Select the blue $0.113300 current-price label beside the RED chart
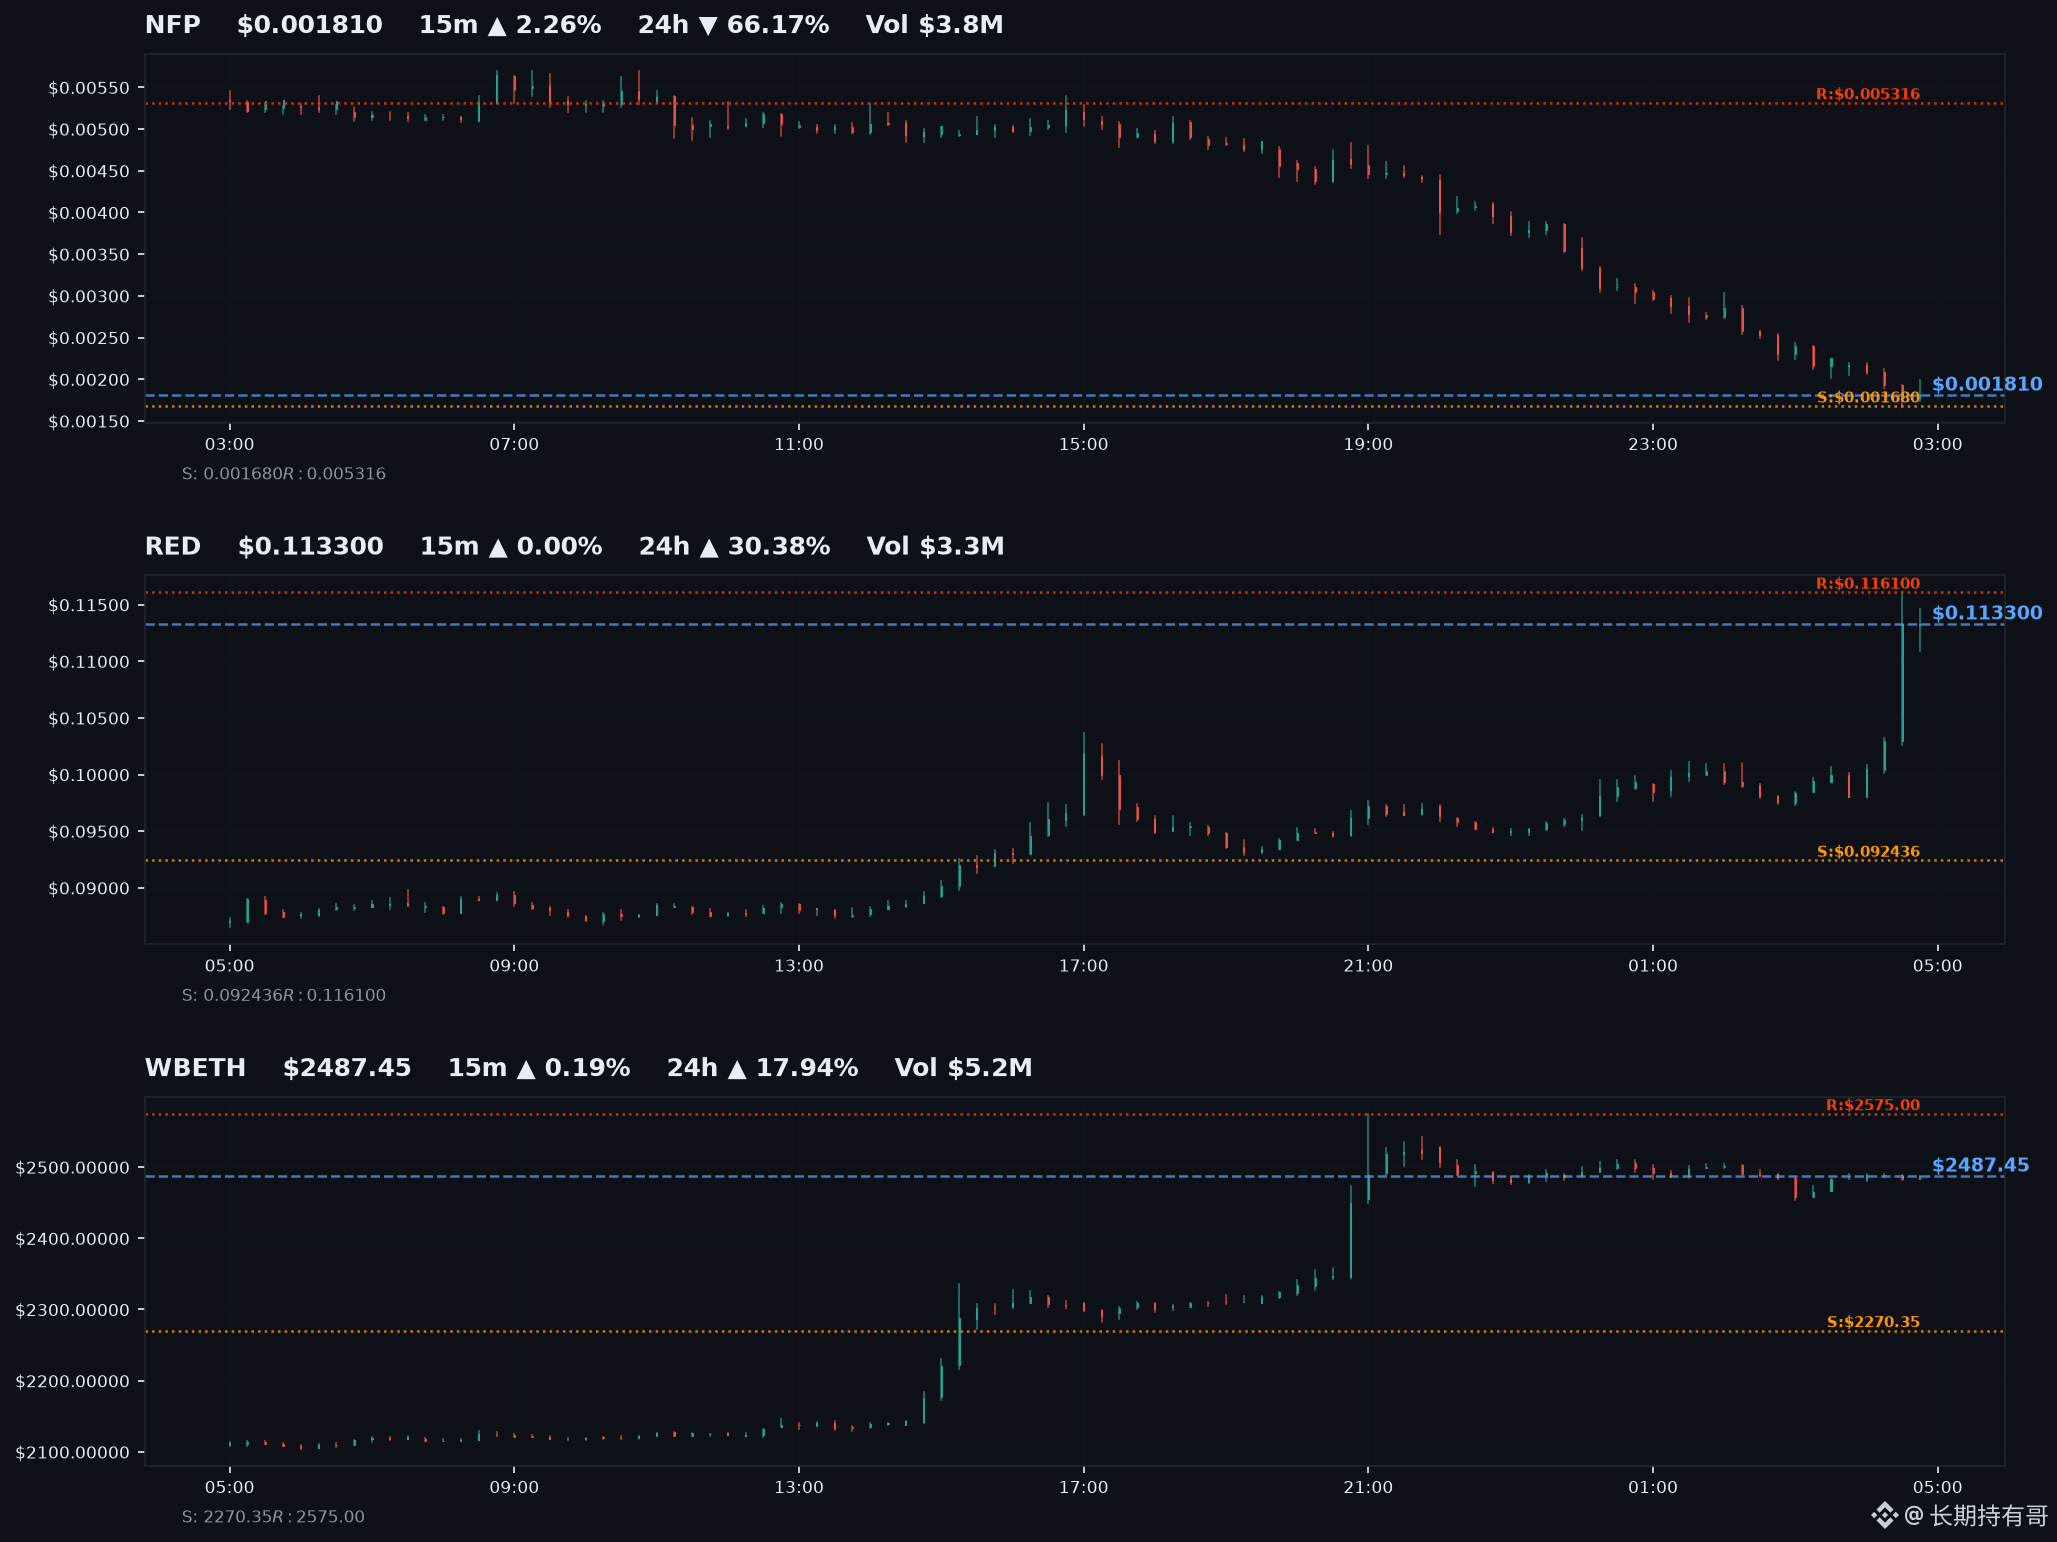Image resolution: width=2057 pixels, height=1542 pixels. pos(1987,613)
